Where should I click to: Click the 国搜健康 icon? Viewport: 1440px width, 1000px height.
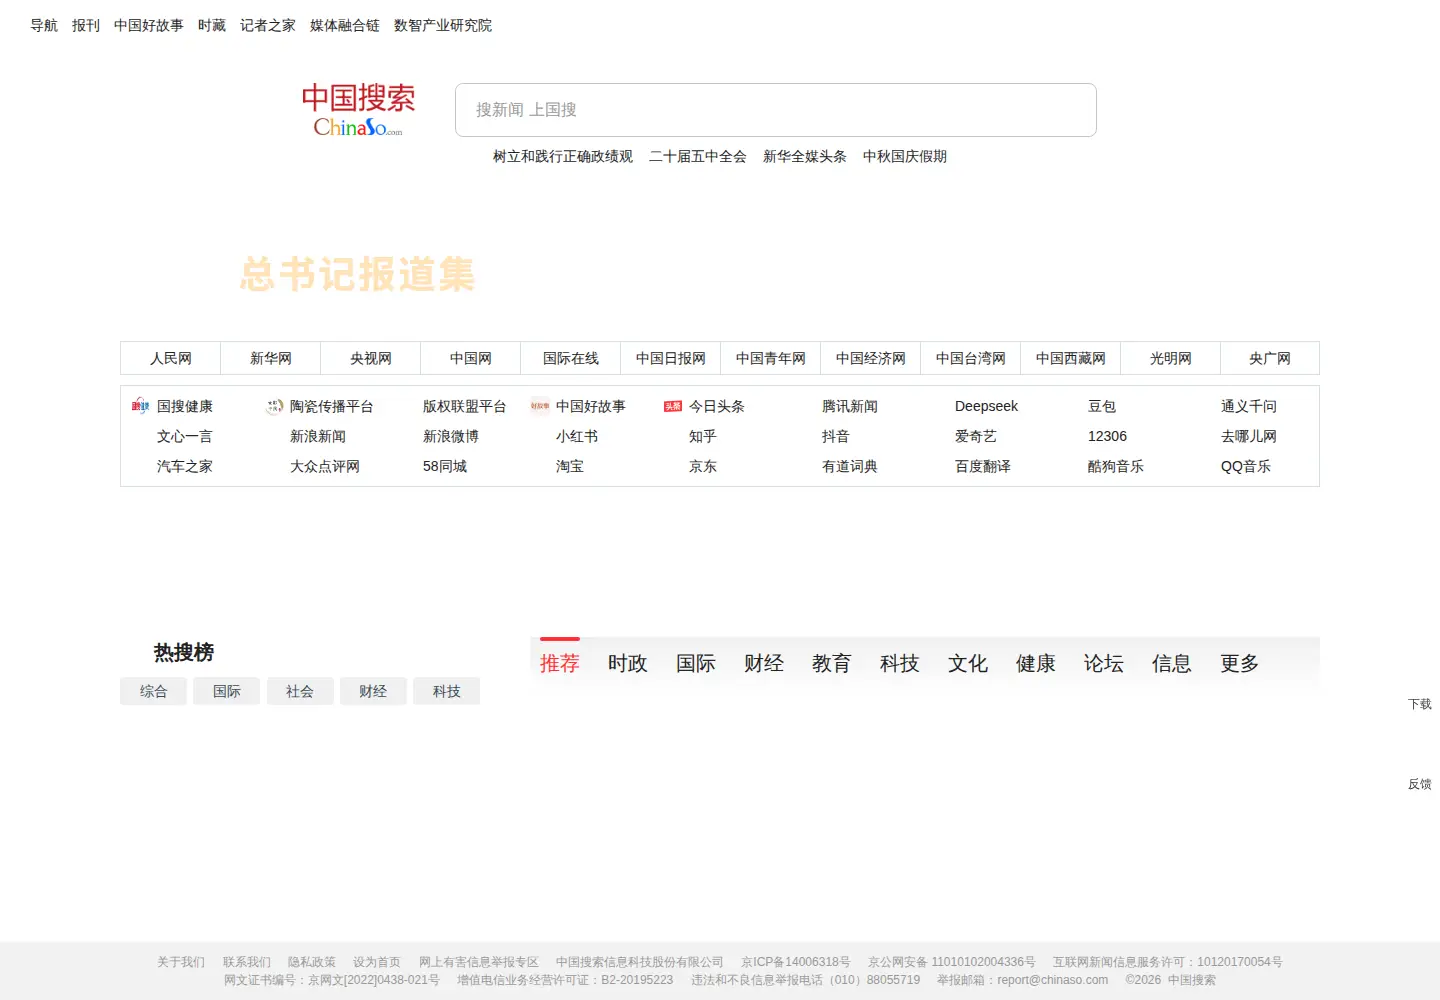click(x=140, y=406)
